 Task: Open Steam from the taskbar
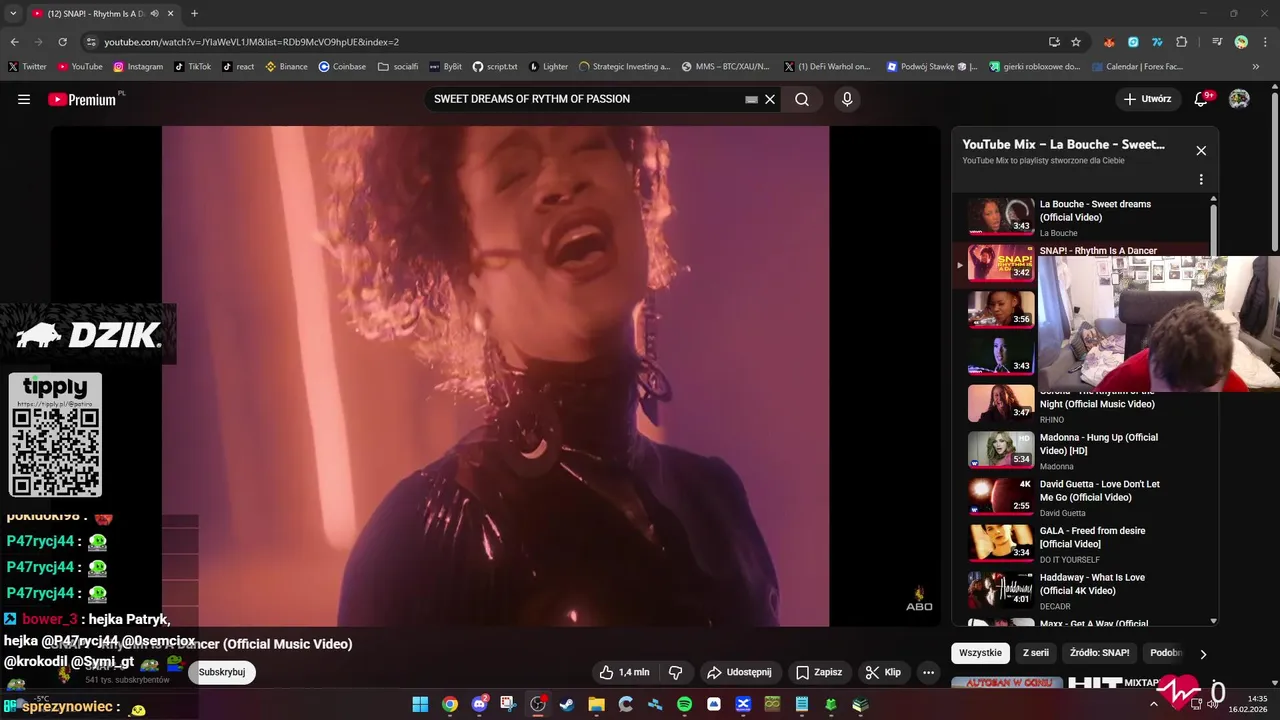click(567, 704)
